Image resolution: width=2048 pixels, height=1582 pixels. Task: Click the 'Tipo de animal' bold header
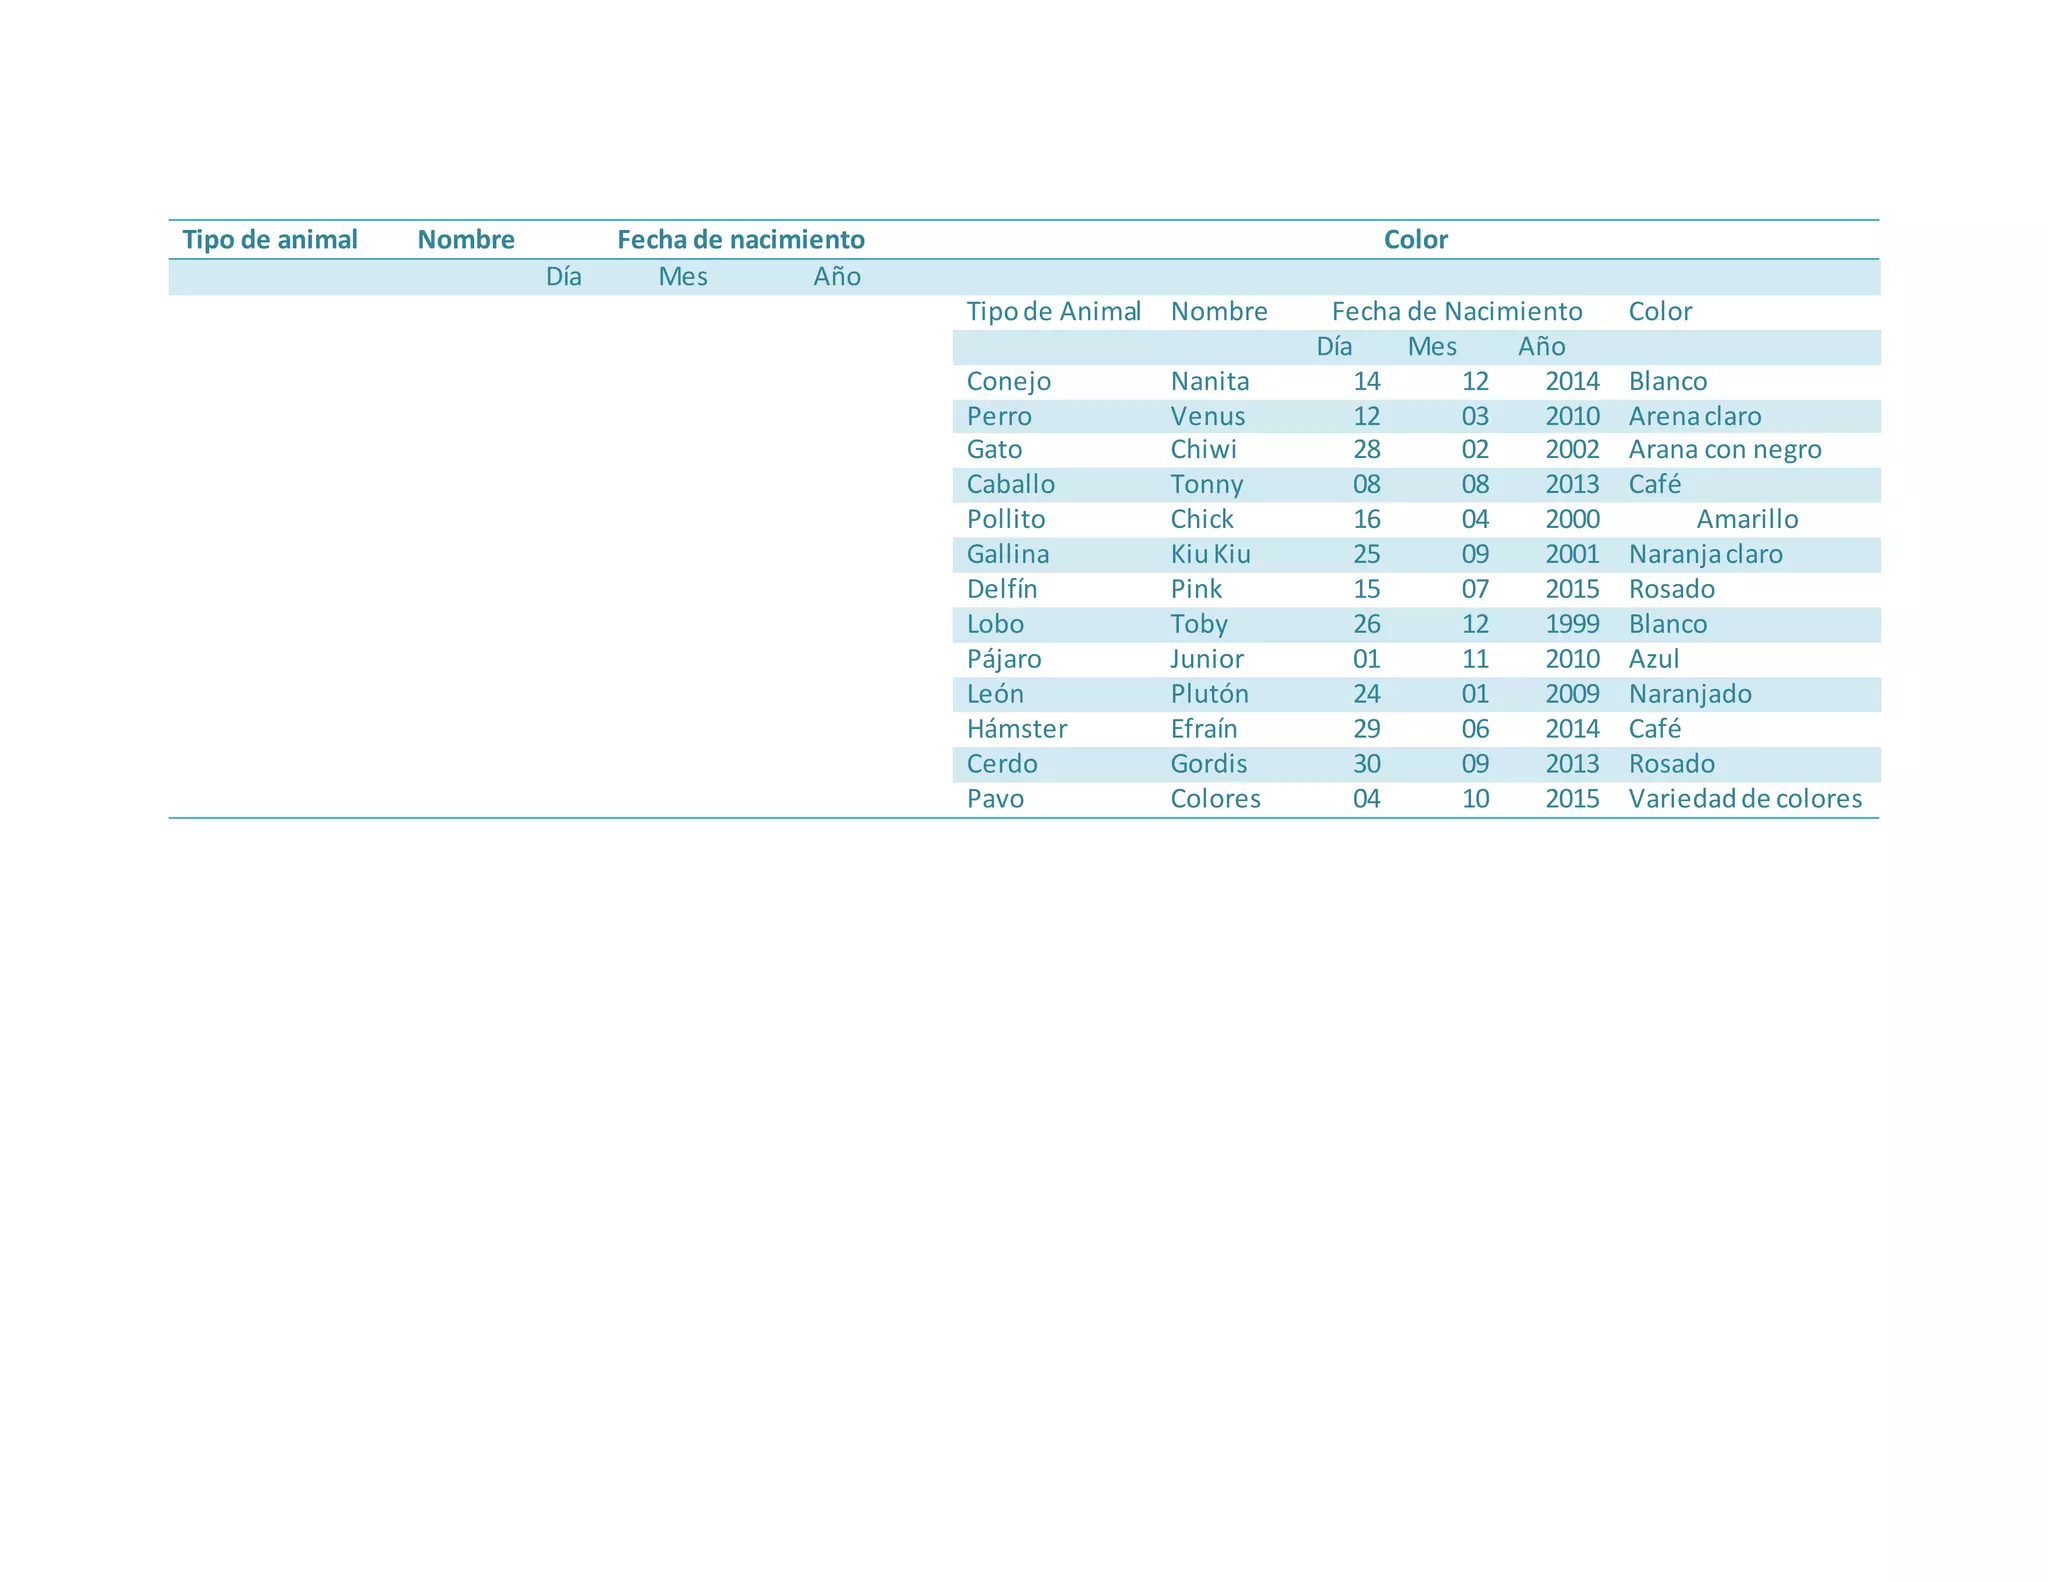[270, 240]
